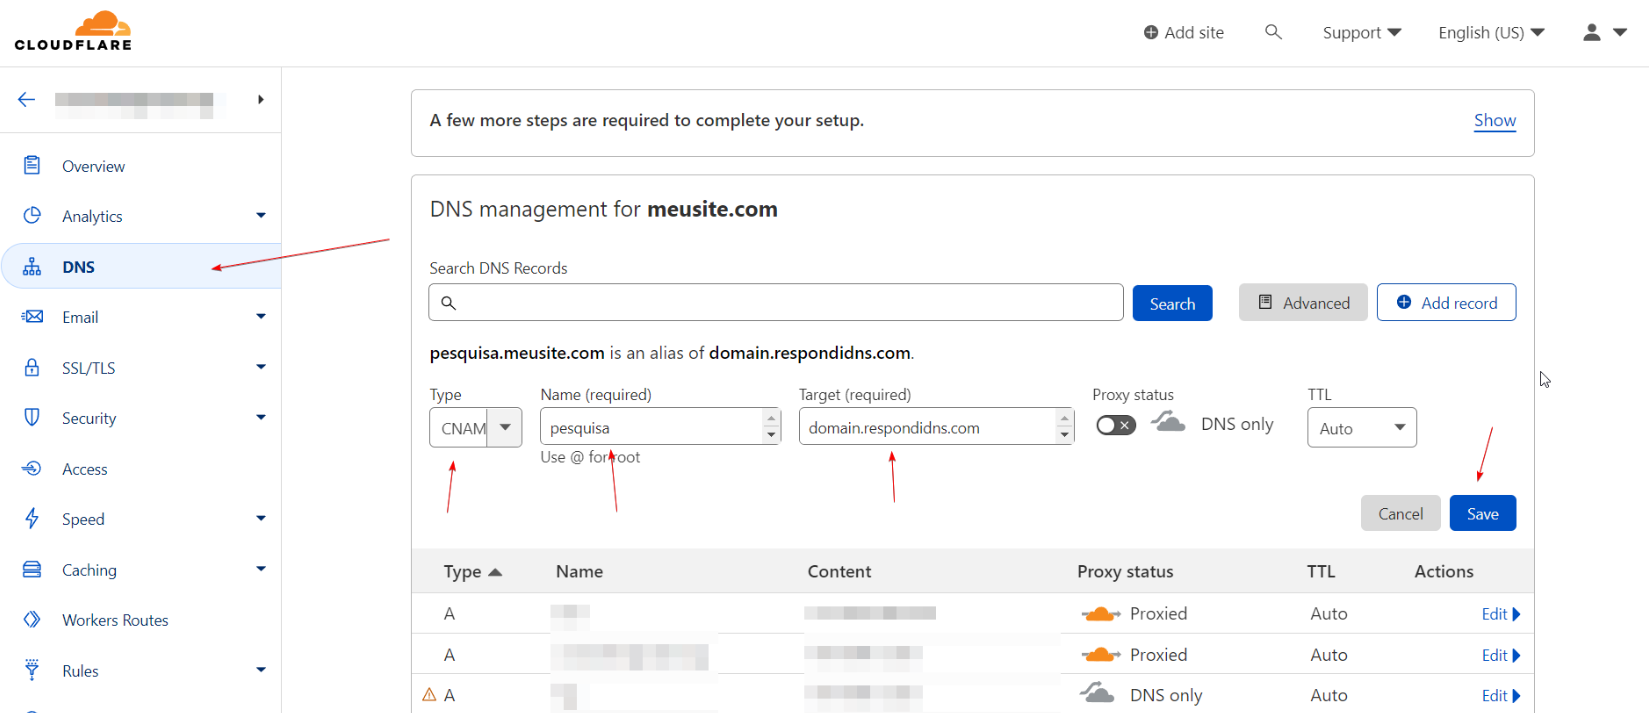The image size is (1649, 713).
Task: Click the orange cloud on first Proxied row
Action: click(1100, 613)
